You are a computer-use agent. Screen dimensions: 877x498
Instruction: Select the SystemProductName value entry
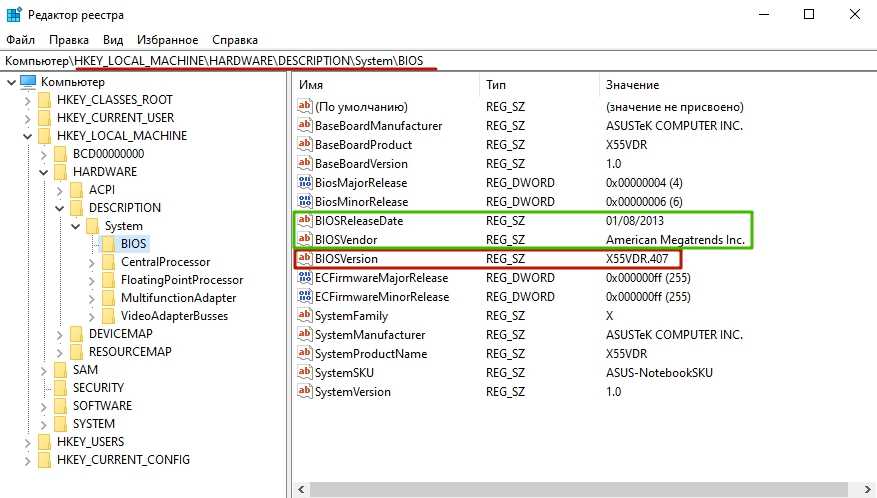[370, 354]
